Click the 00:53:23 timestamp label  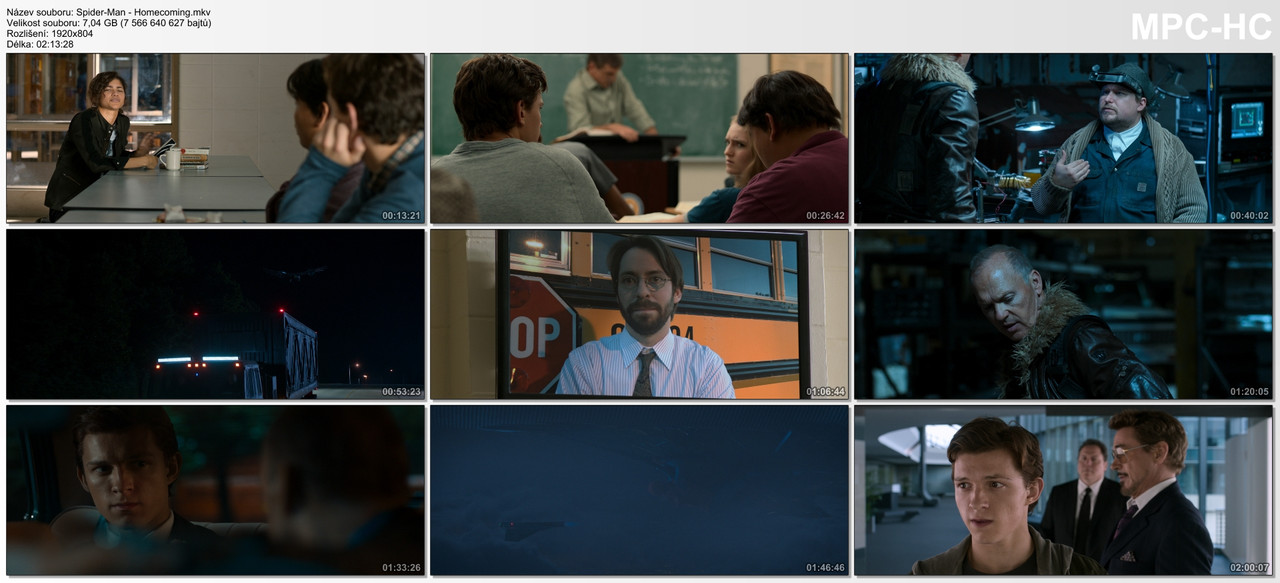(x=401, y=392)
